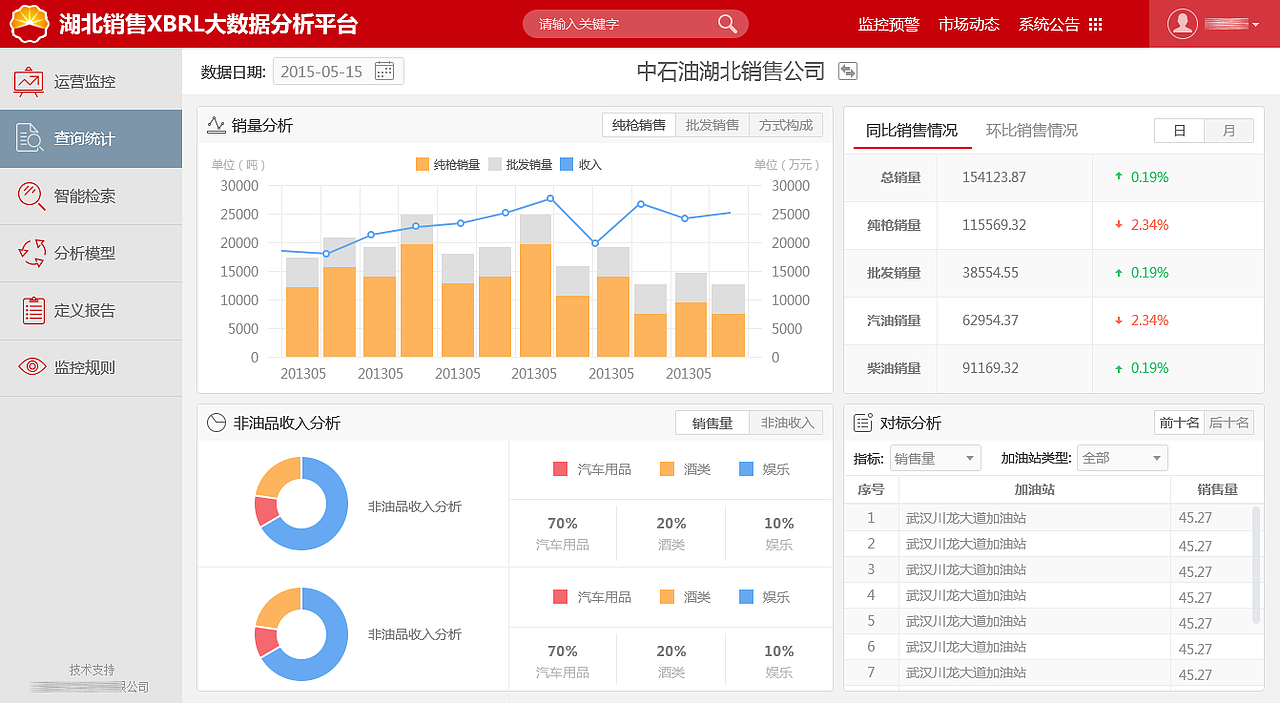Open 查询统计 in the sidebar
The image size is (1280, 703).
[91, 139]
